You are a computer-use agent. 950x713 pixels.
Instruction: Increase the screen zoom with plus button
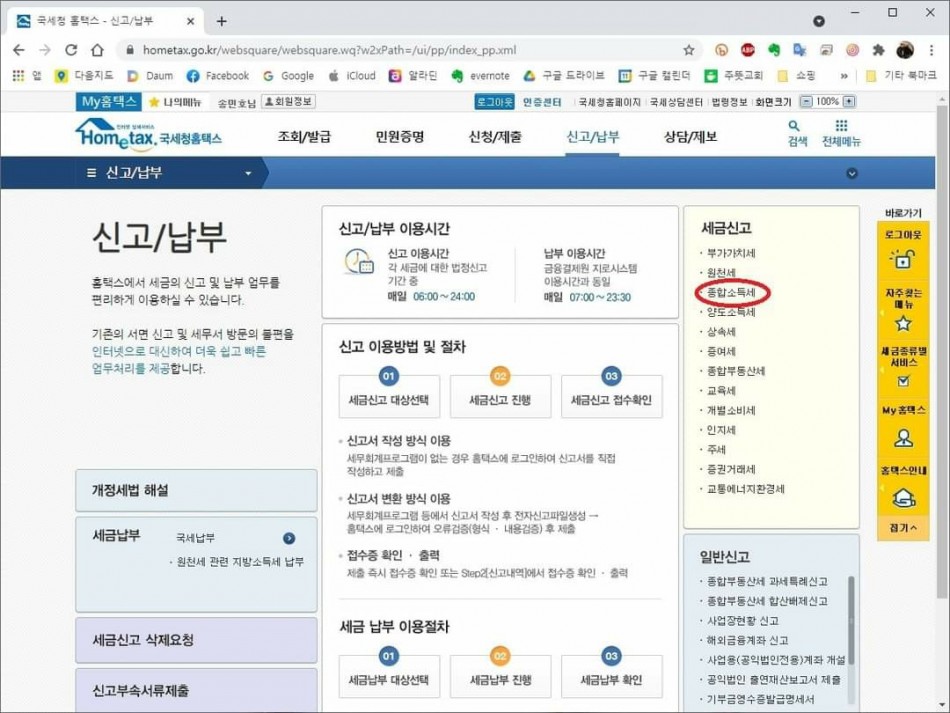pyautogui.click(x=849, y=102)
